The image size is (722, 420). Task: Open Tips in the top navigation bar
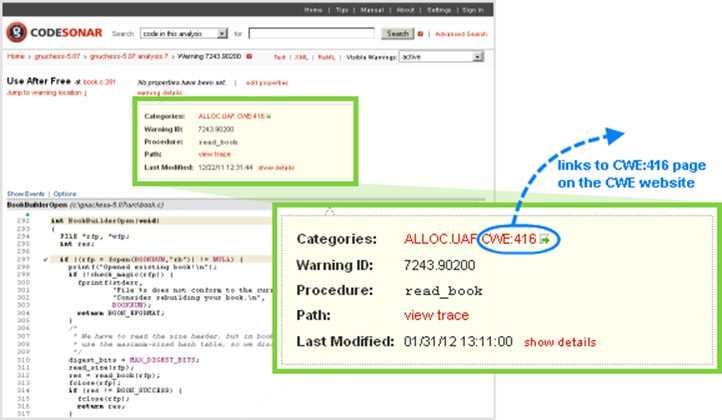tap(342, 10)
